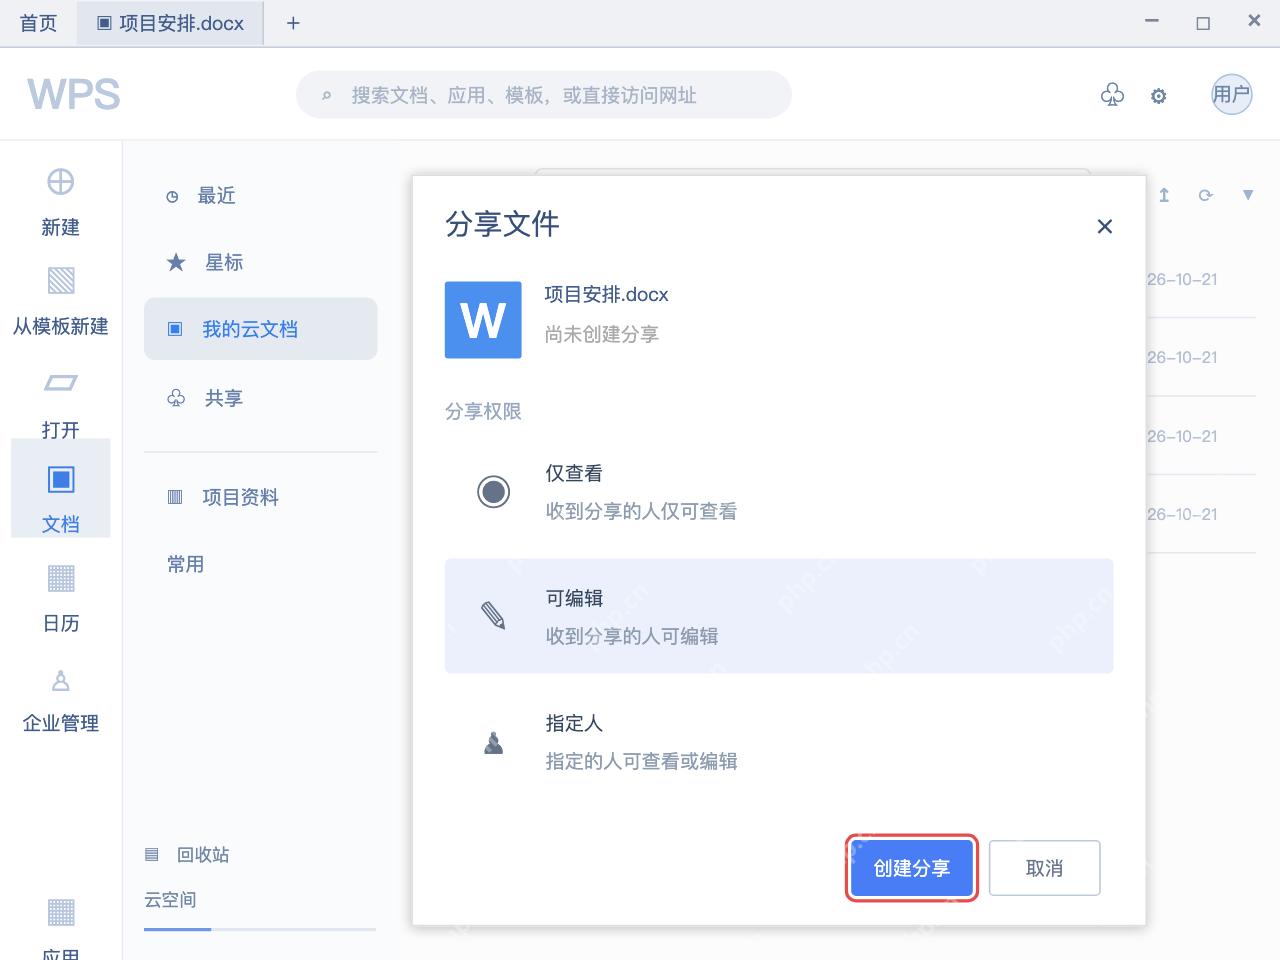
Task: Switch to the 首页 tab
Action: click(39, 23)
